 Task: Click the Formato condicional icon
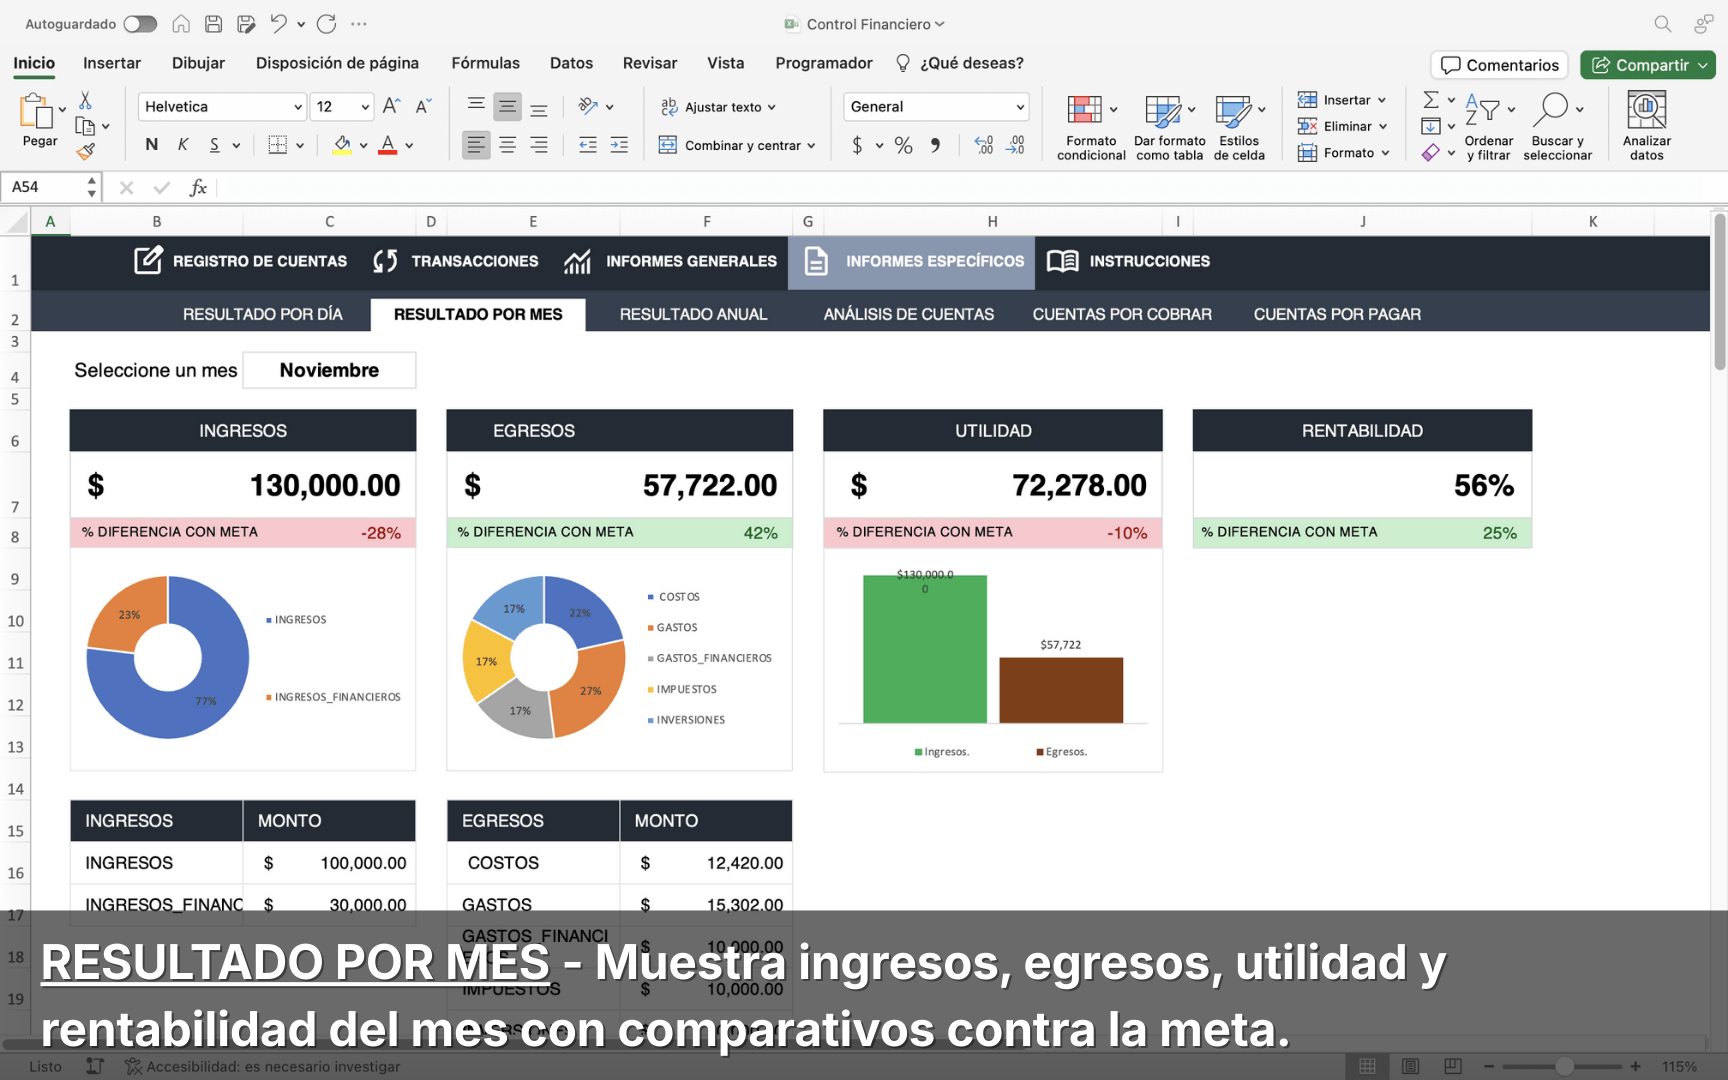[x=1085, y=110]
